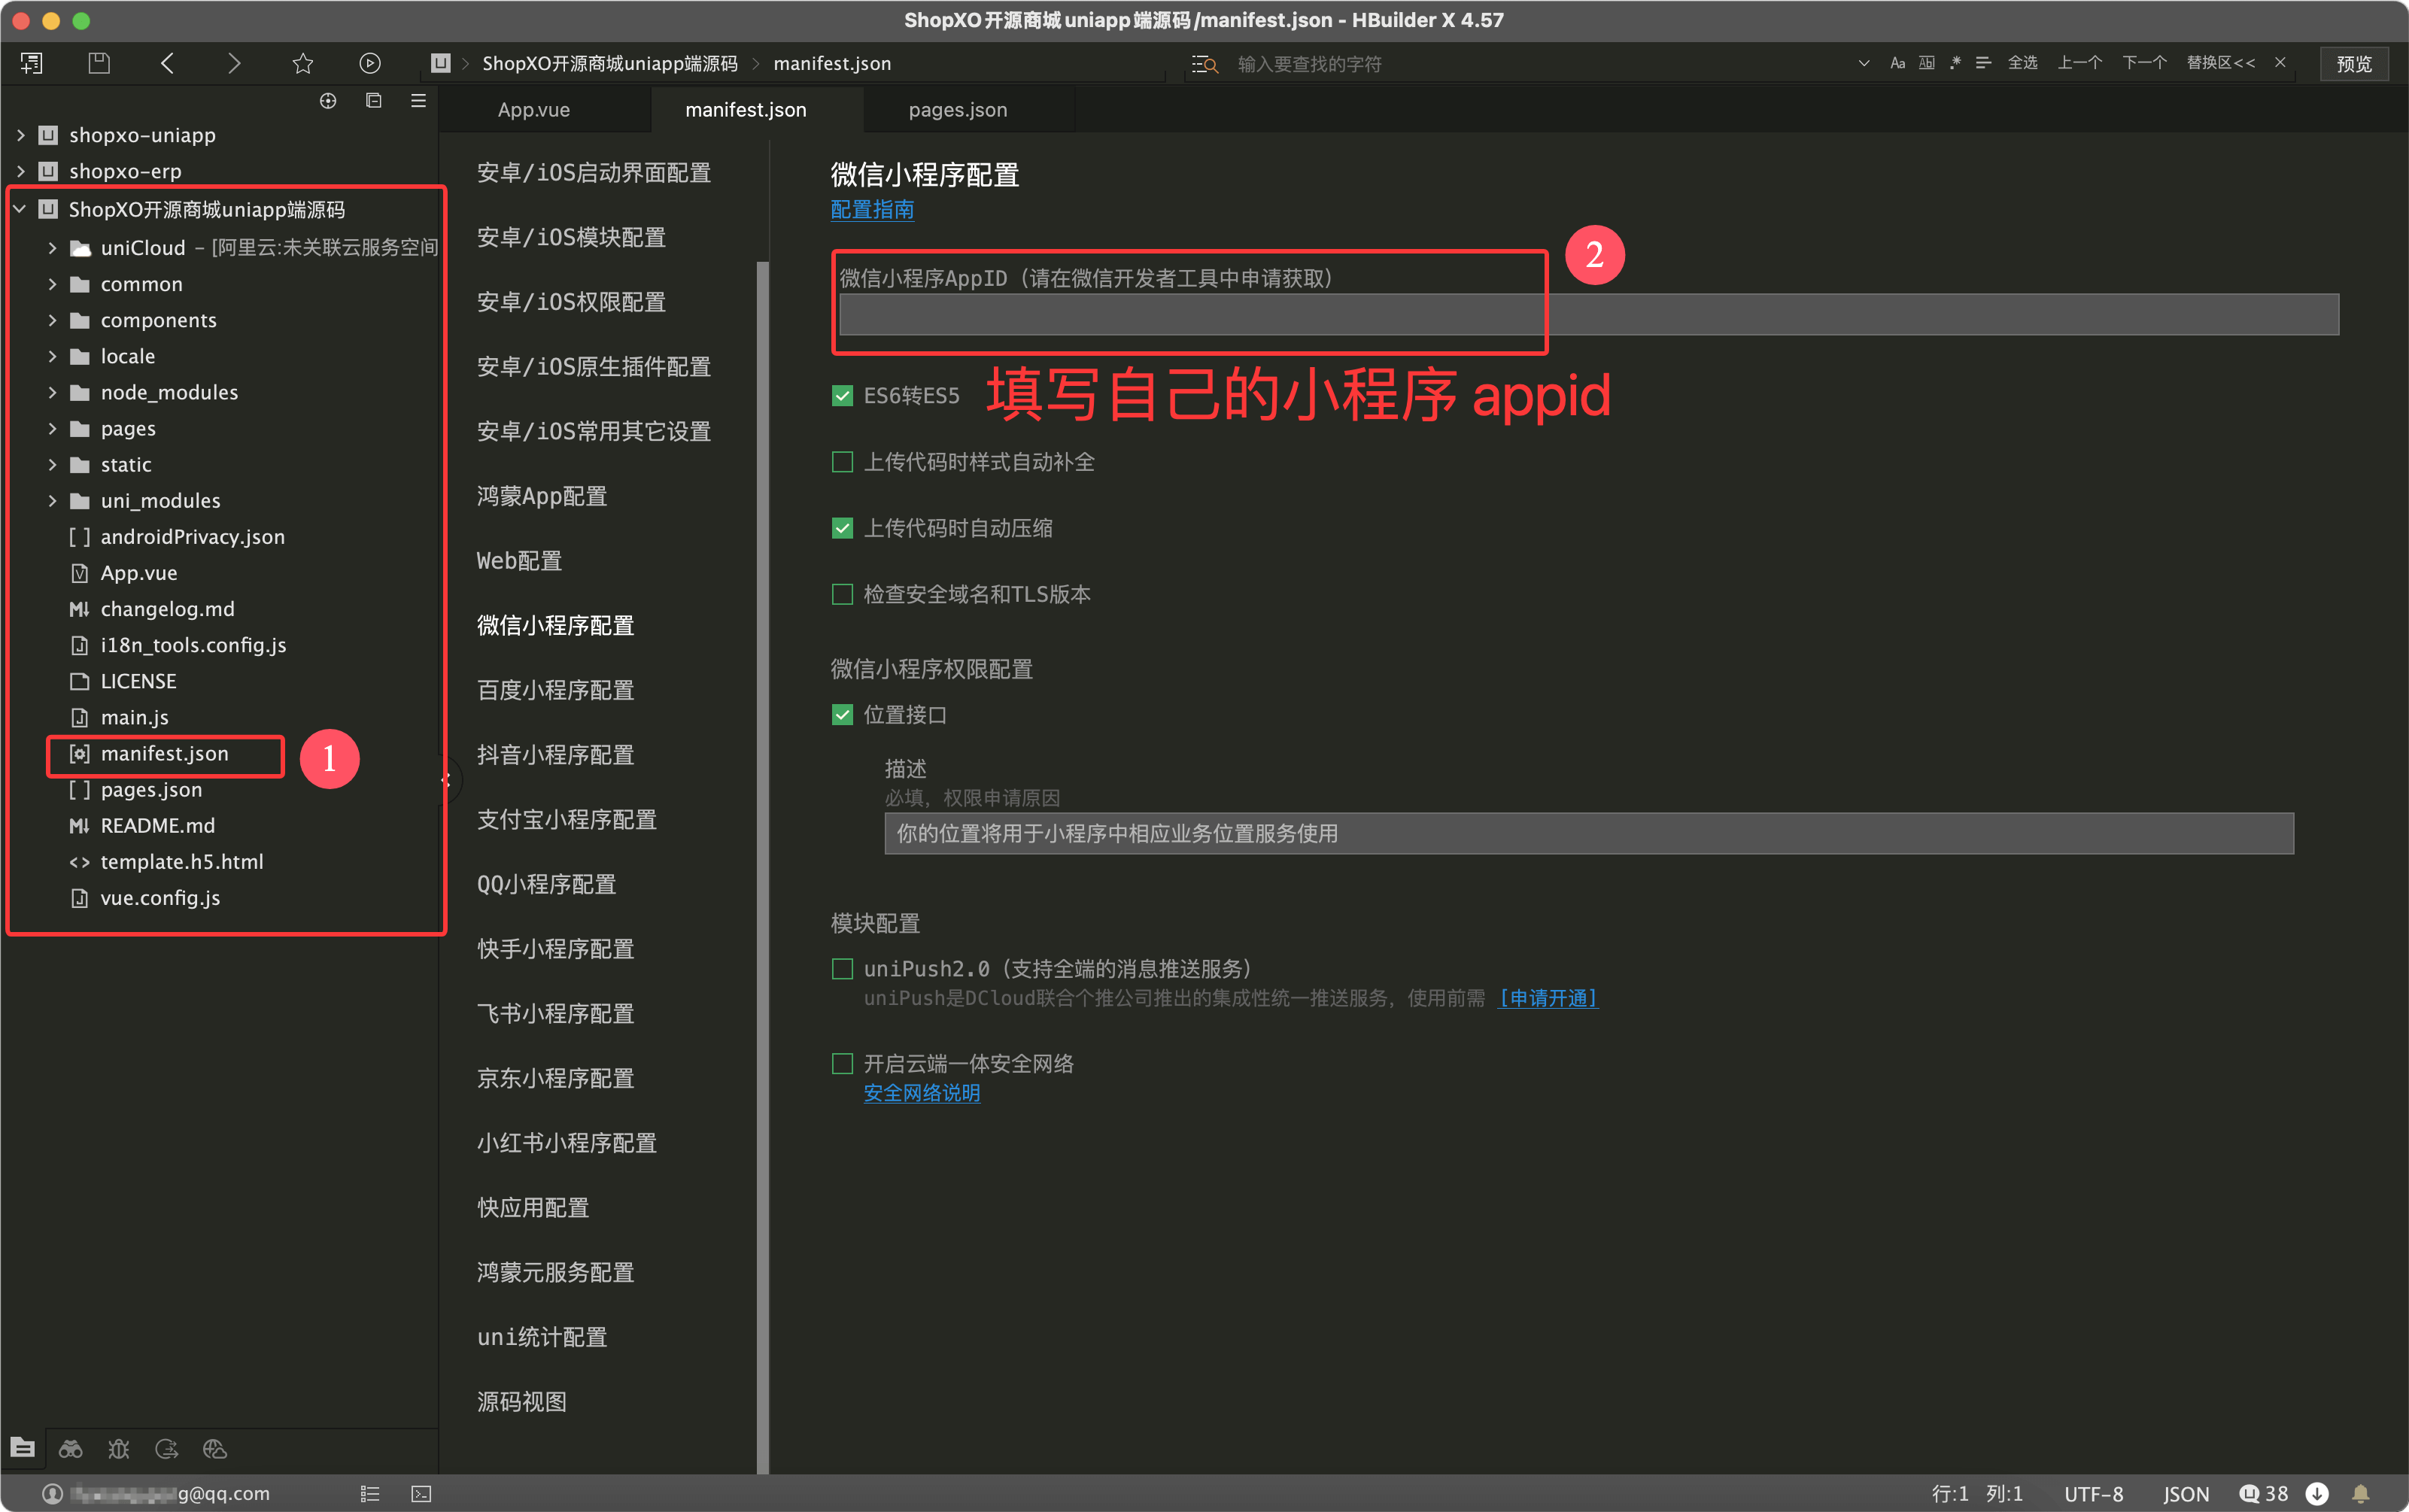Open the terminal icon in status bar
Screen dimensions: 2409x1512
(422, 1493)
